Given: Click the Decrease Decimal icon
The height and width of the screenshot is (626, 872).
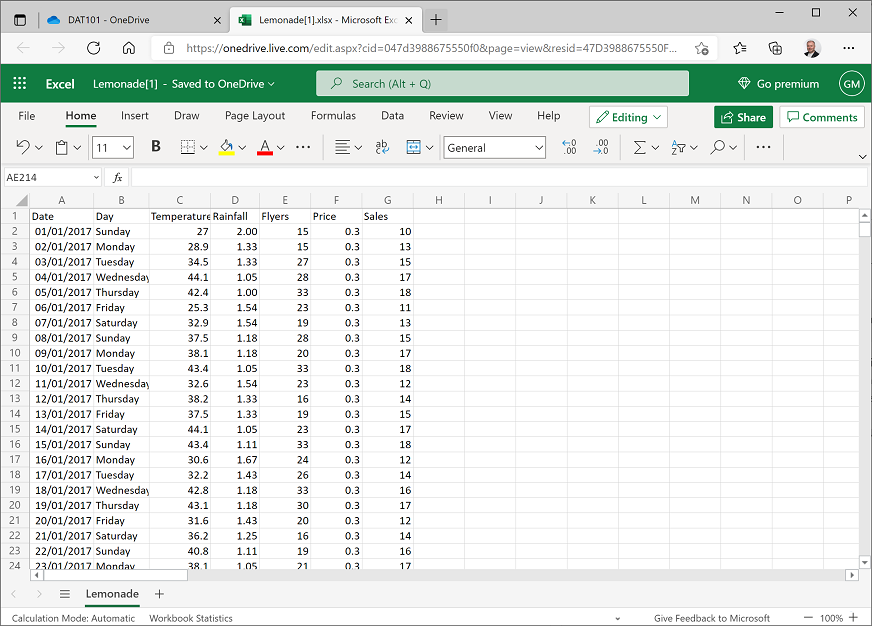Looking at the screenshot, I should (600, 147).
